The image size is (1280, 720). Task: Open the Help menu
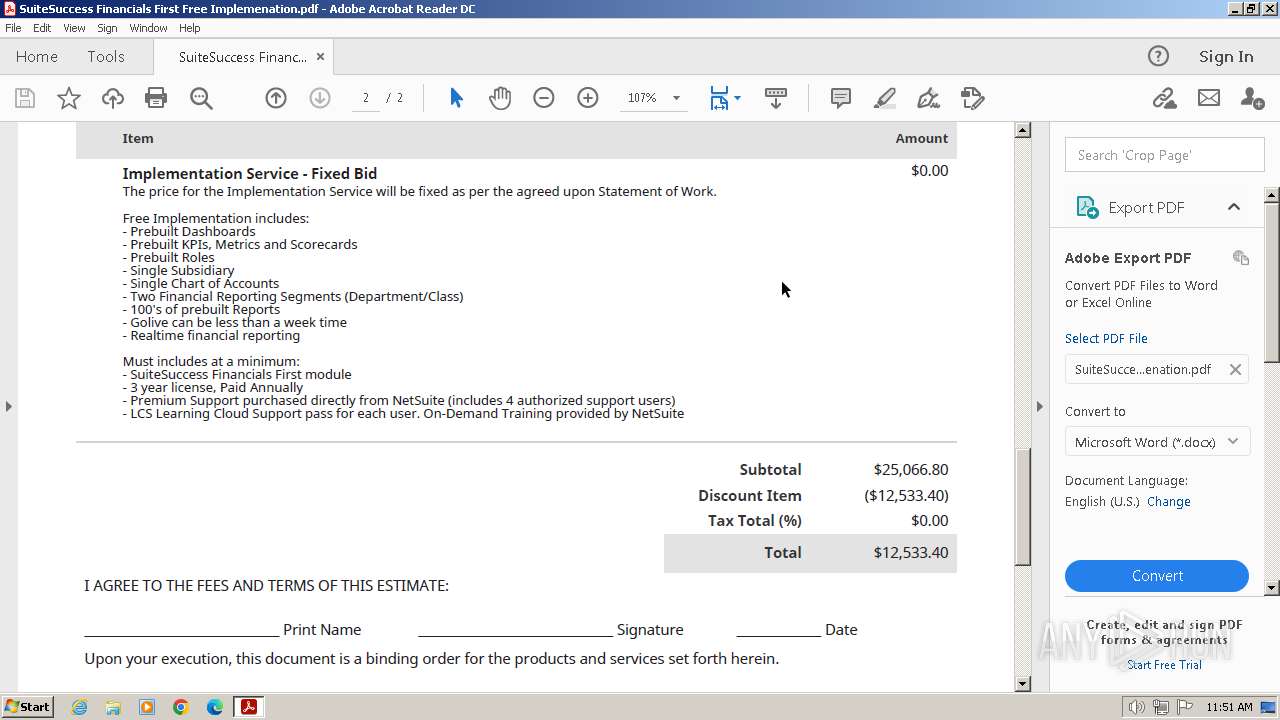(x=190, y=28)
